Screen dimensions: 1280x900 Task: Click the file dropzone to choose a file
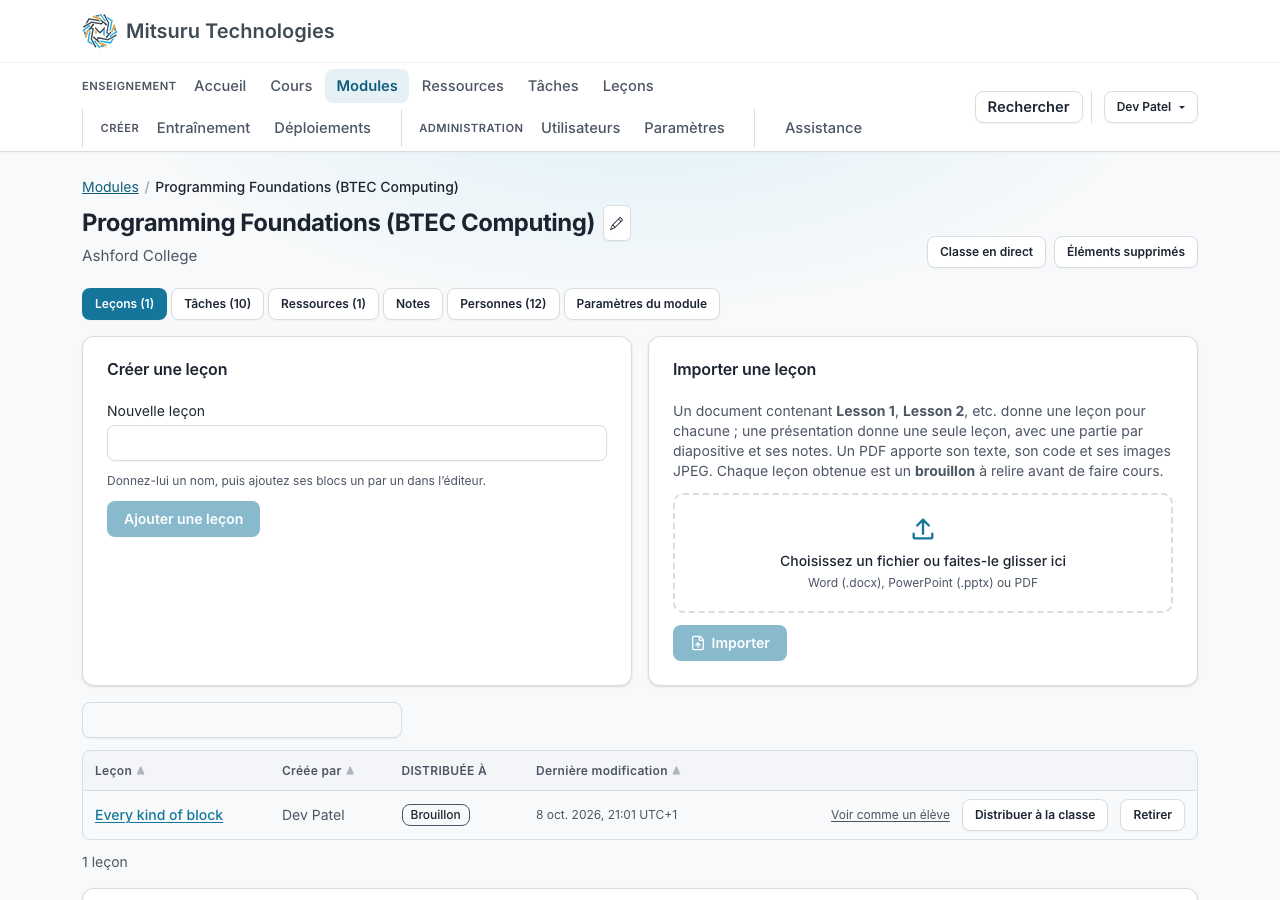(923, 553)
